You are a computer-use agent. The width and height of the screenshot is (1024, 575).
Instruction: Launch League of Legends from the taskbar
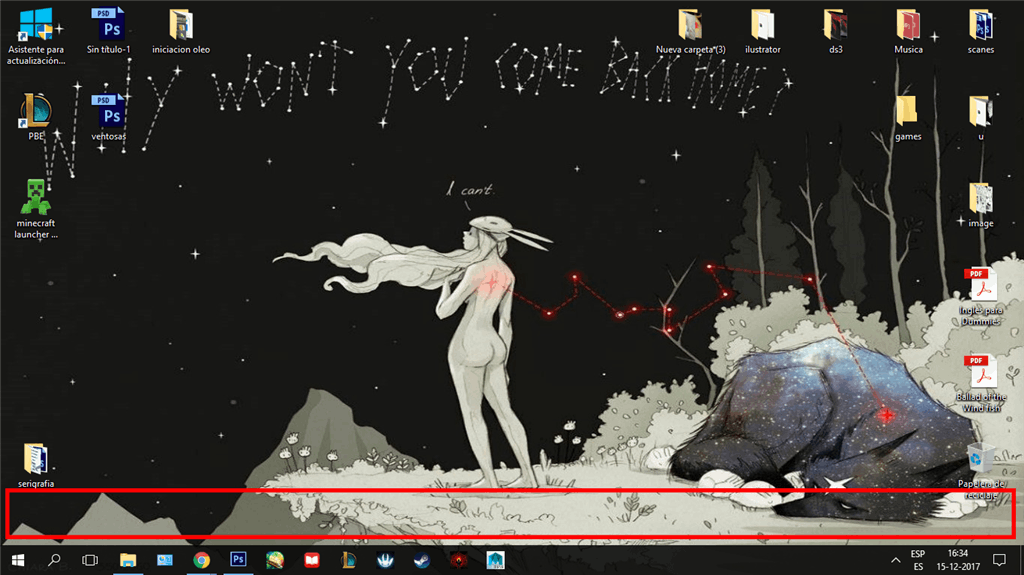pos(348,560)
